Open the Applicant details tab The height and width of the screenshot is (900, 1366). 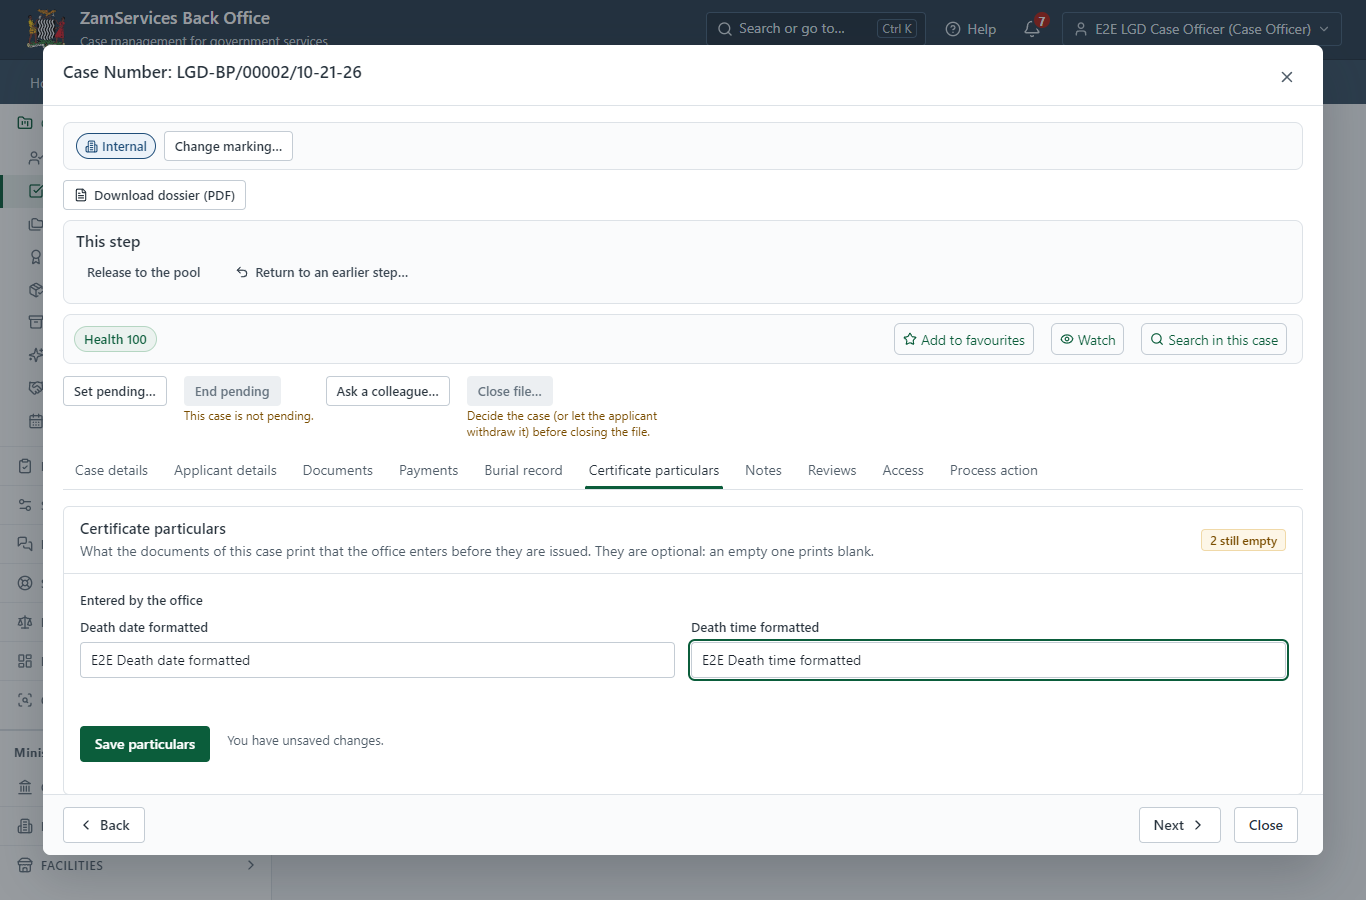coord(225,470)
